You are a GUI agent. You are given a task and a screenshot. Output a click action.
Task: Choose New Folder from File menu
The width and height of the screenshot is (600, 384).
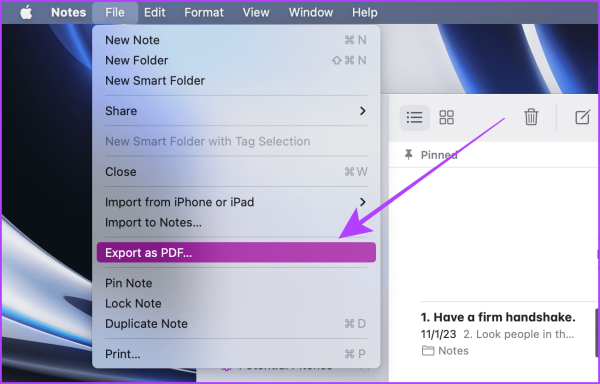236,60
